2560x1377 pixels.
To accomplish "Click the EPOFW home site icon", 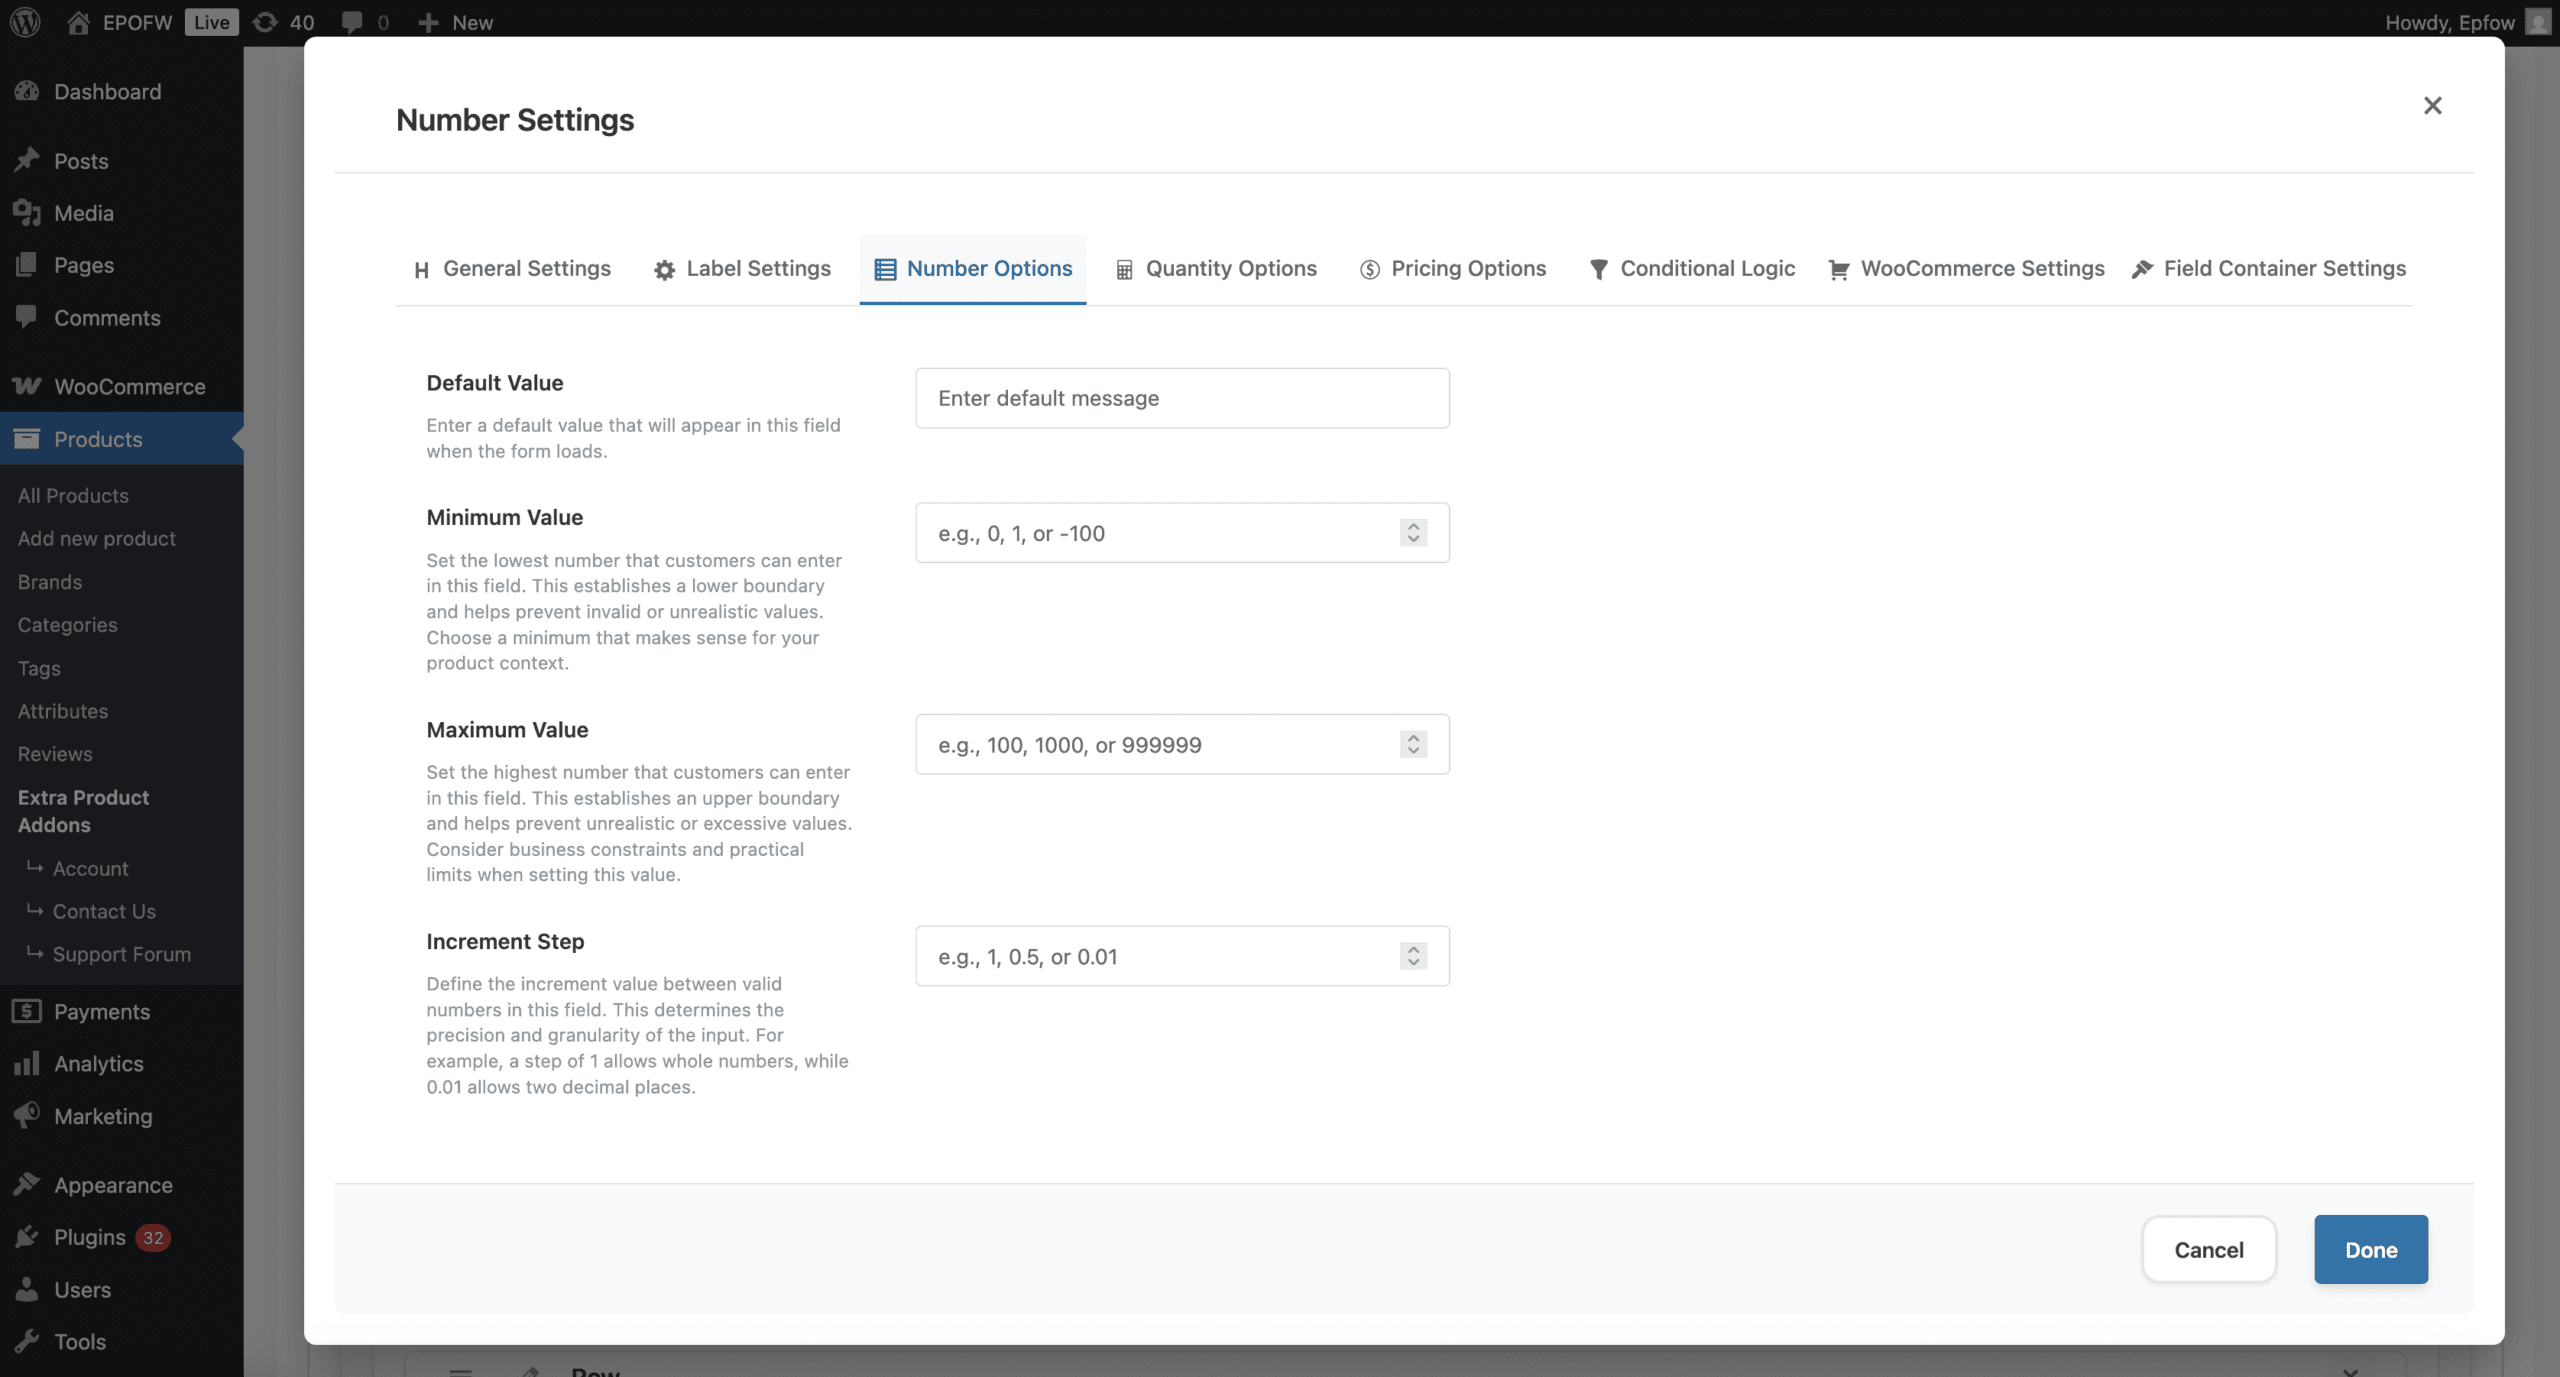I will (x=79, y=22).
